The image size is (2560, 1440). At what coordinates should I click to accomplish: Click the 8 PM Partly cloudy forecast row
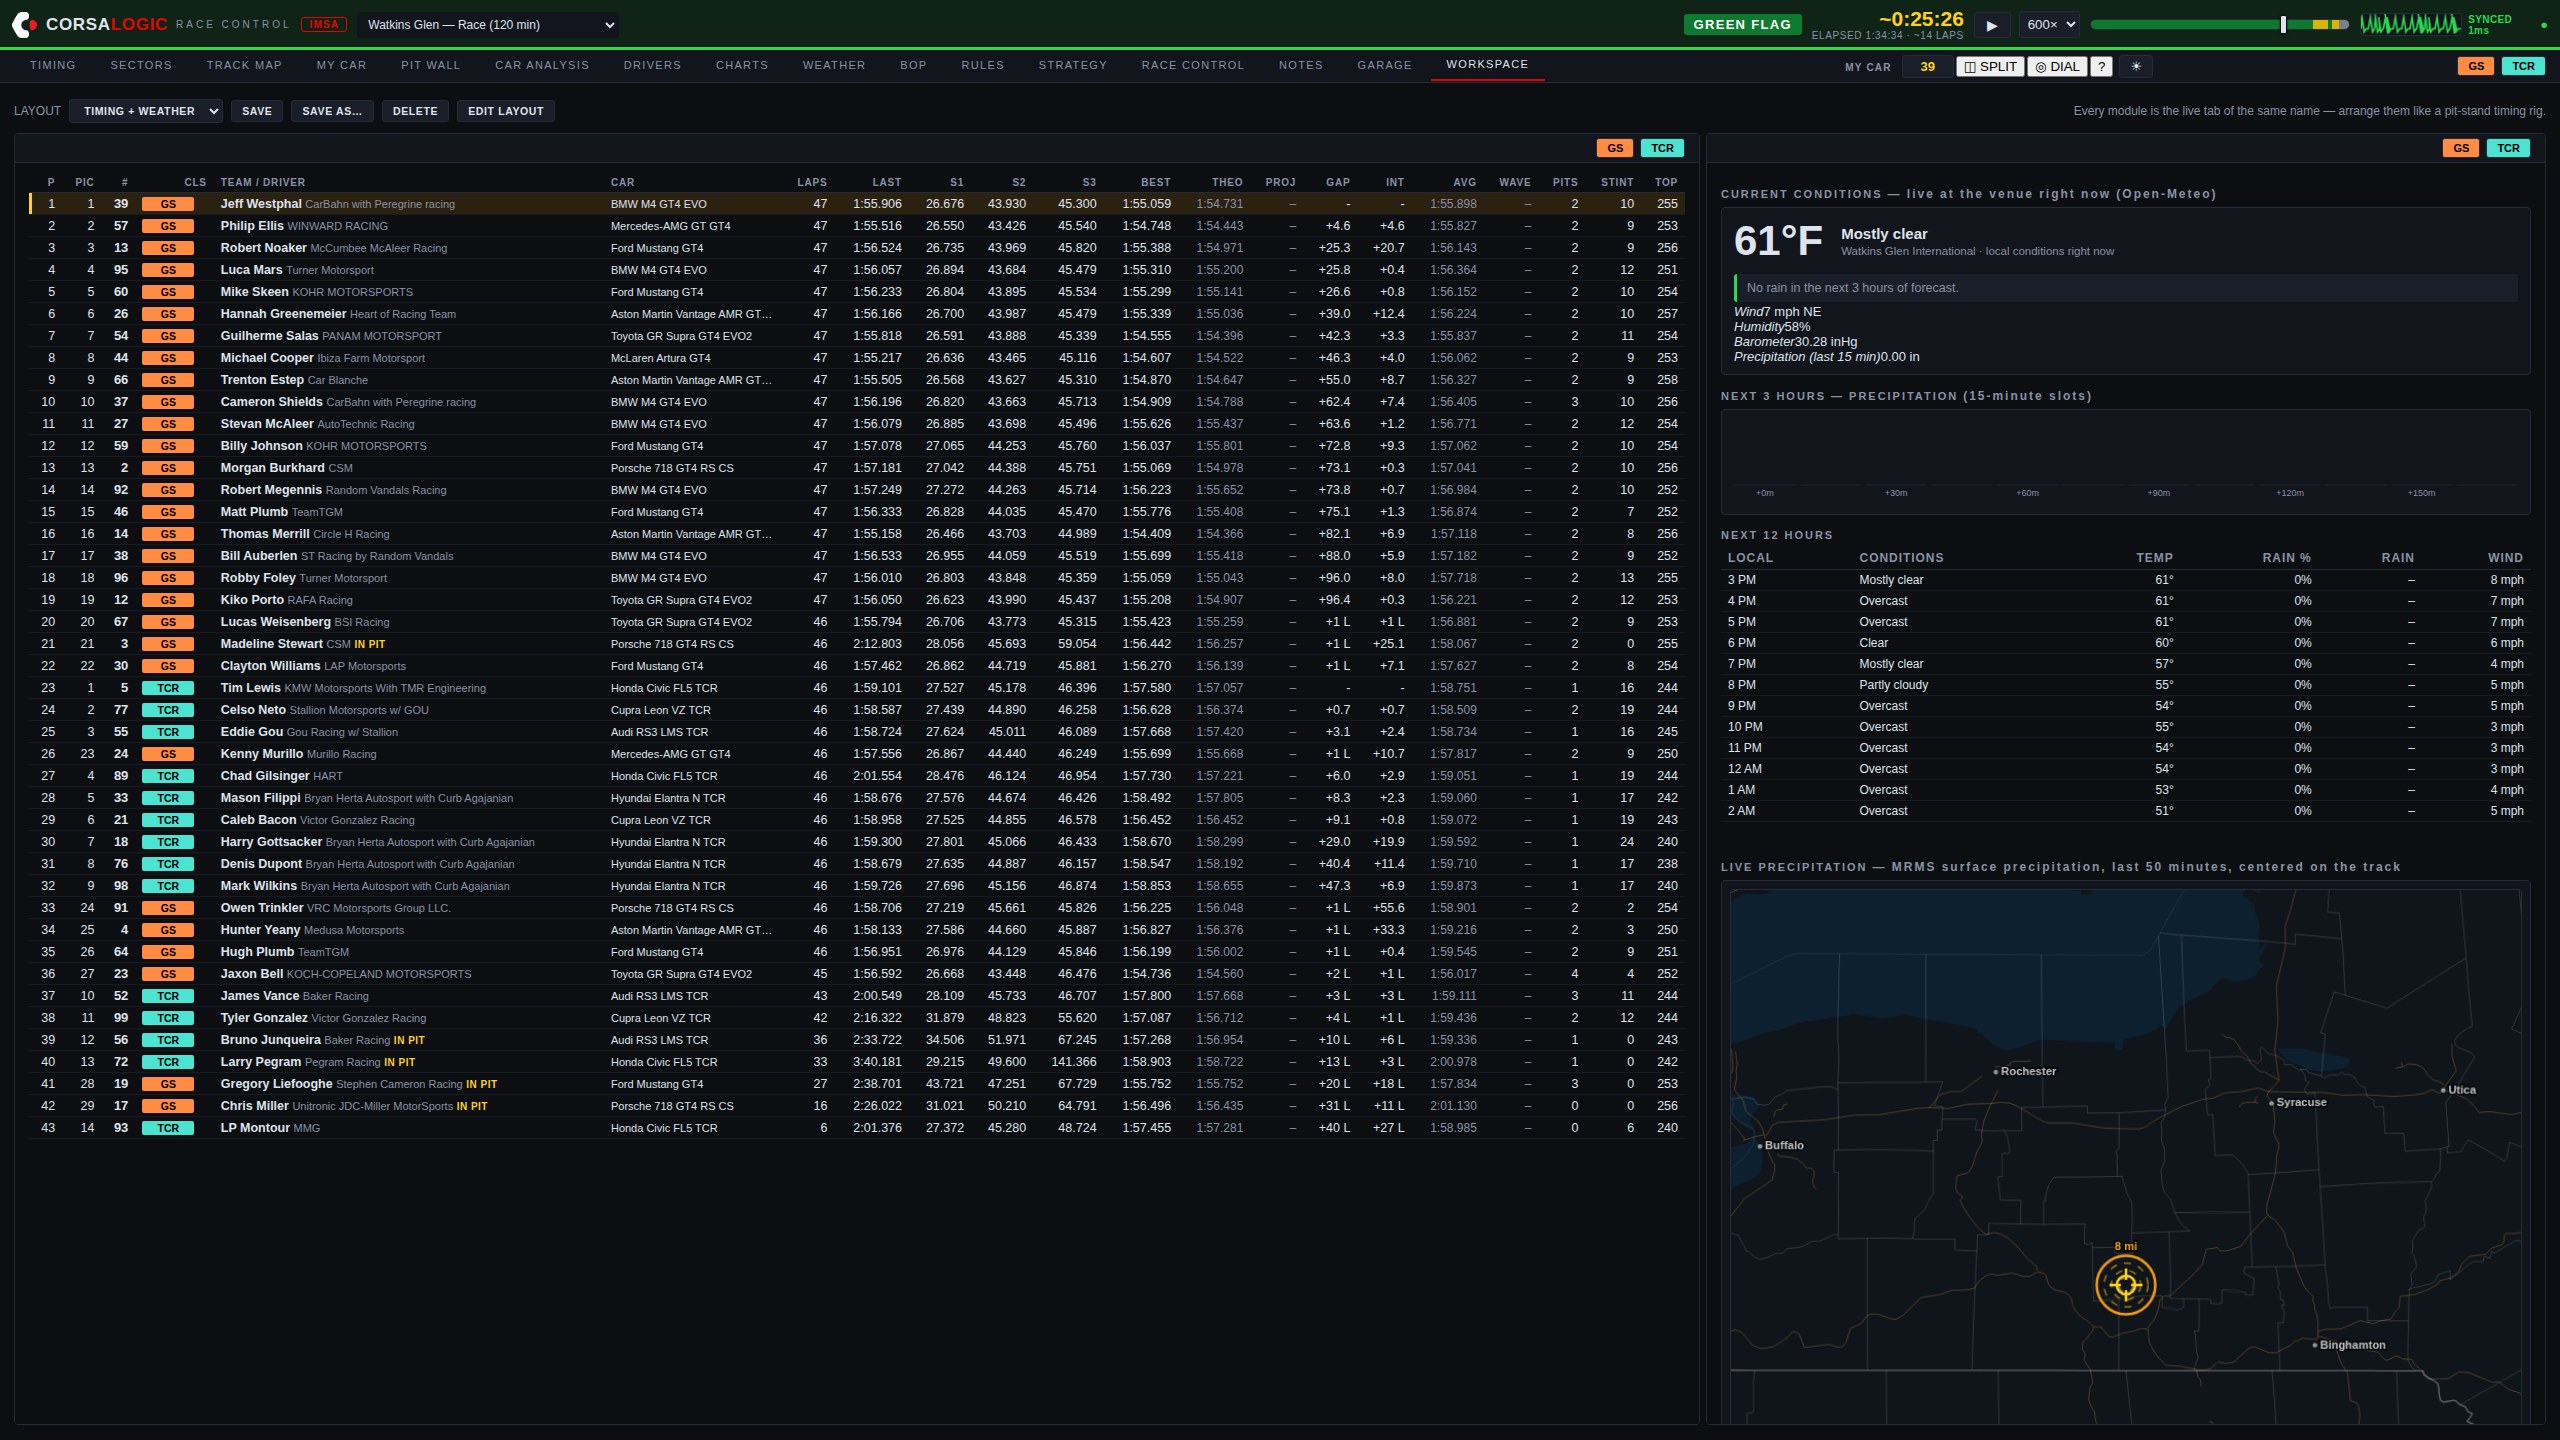2125,685
